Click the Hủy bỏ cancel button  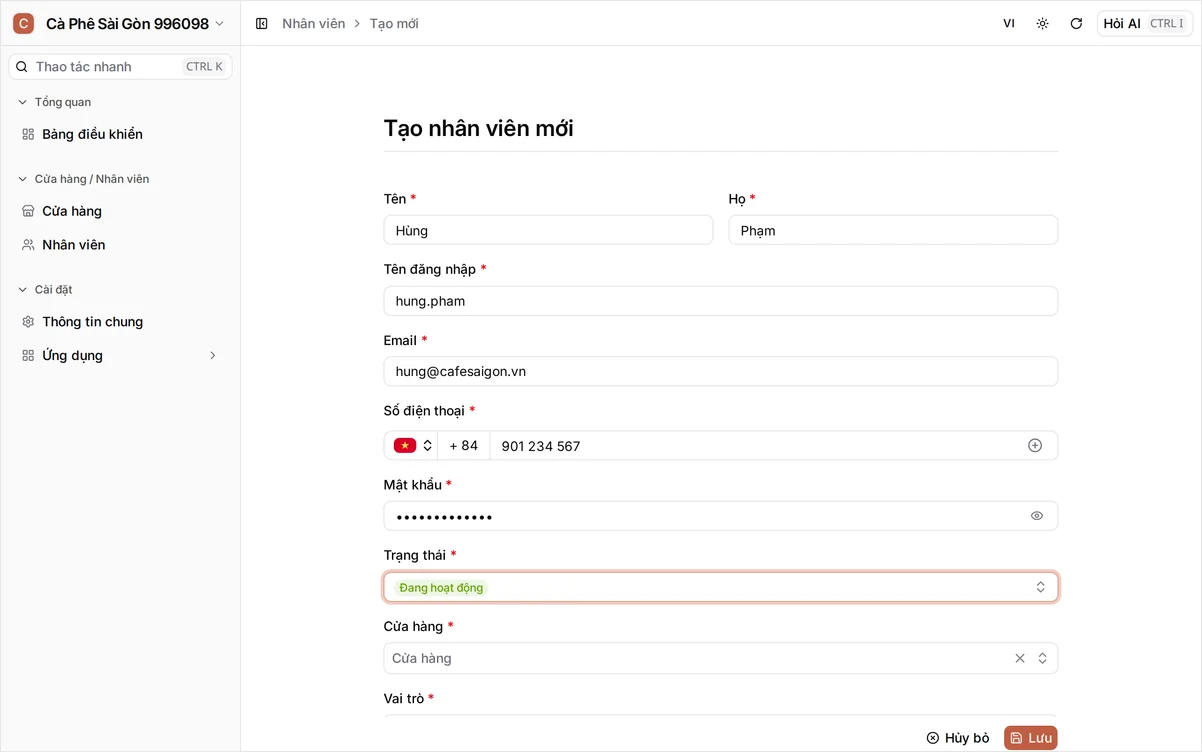[x=957, y=738]
